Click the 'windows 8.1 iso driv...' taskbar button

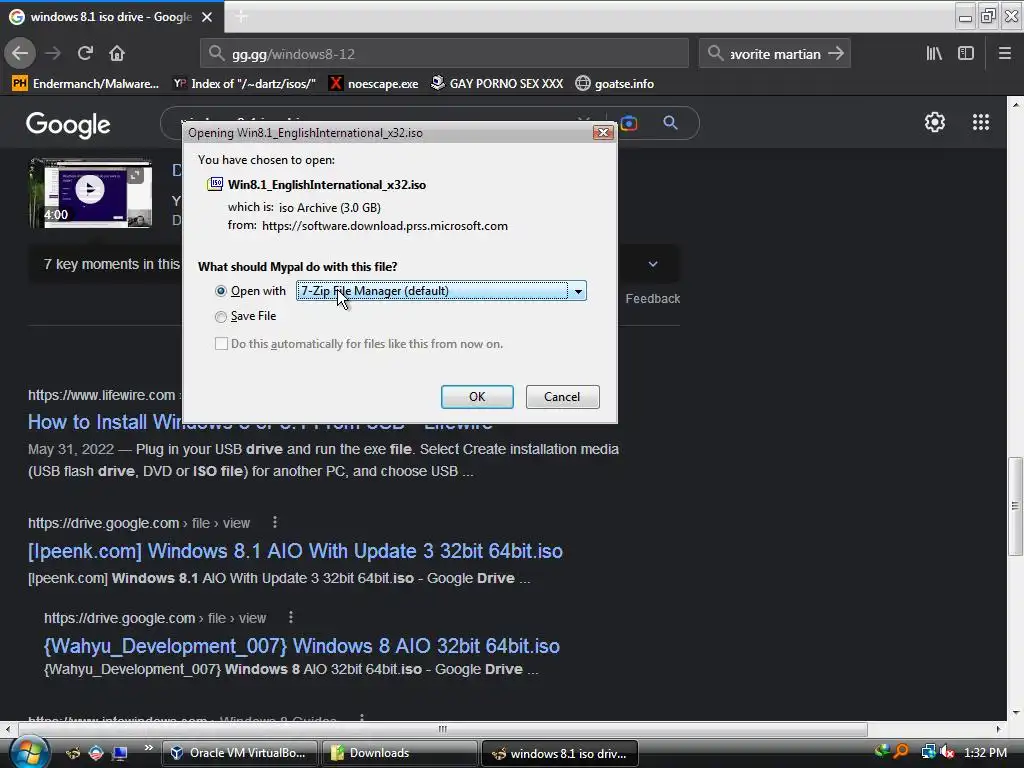point(560,753)
